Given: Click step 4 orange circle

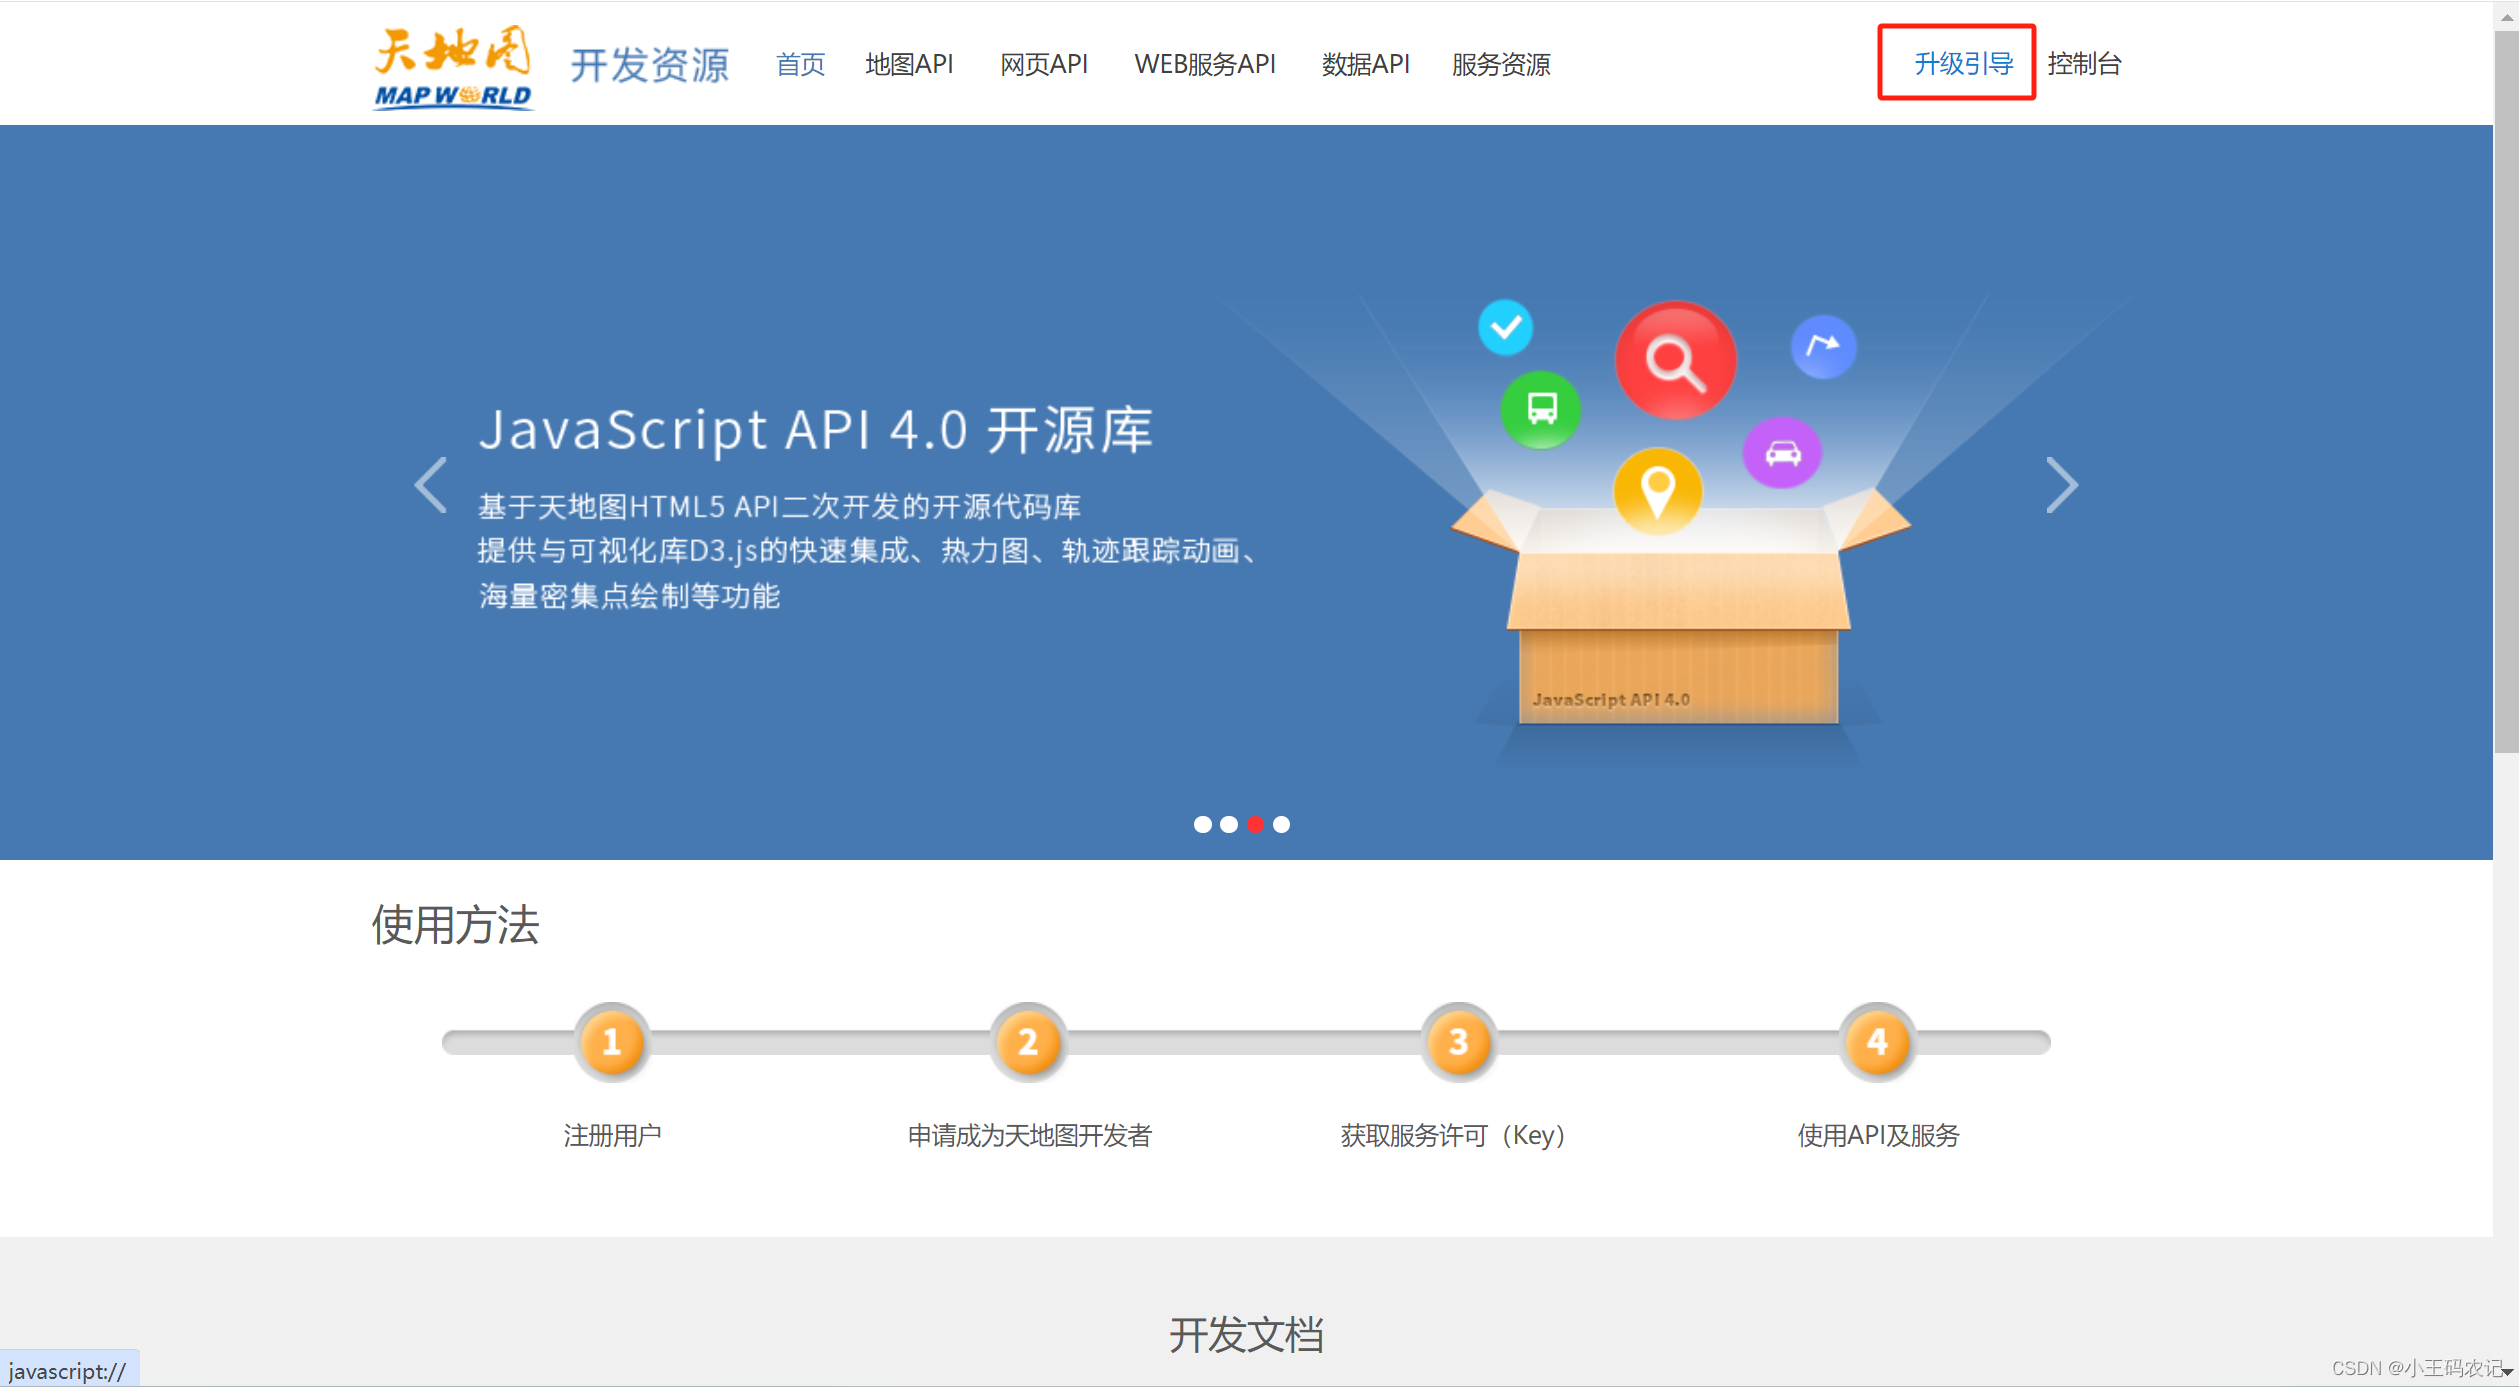Looking at the screenshot, I should point(1877,1042).
